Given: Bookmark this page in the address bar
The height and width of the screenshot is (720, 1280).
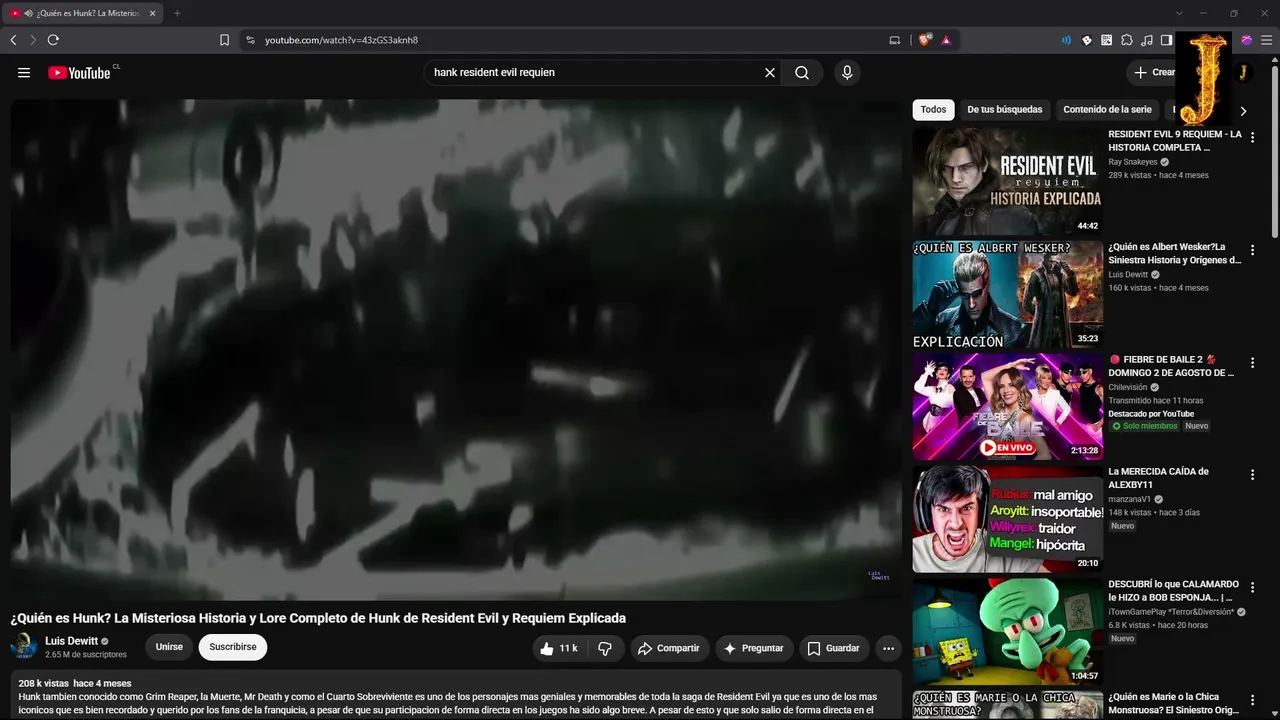Looking at the screenshot, I should [x=224, y=40].
